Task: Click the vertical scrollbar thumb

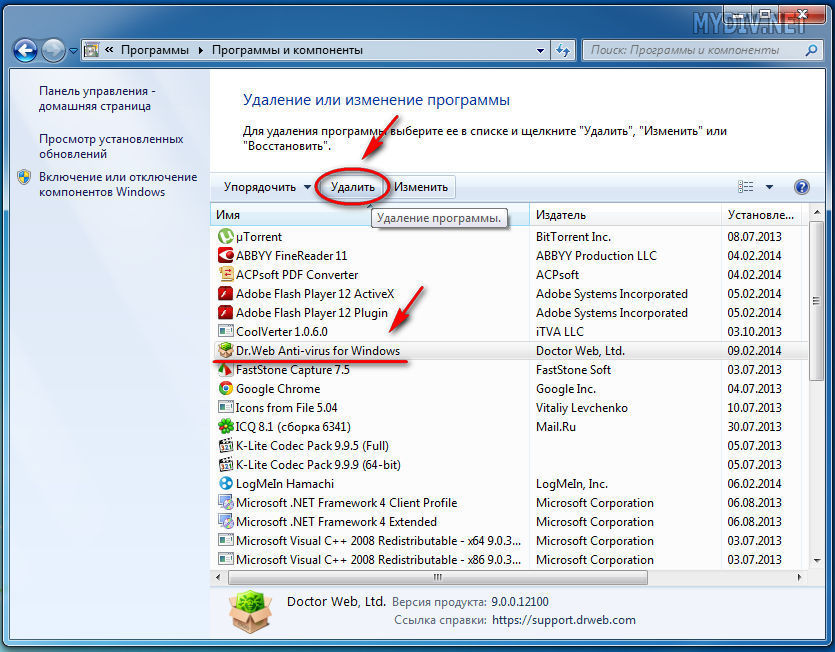Action: point(816,301)
